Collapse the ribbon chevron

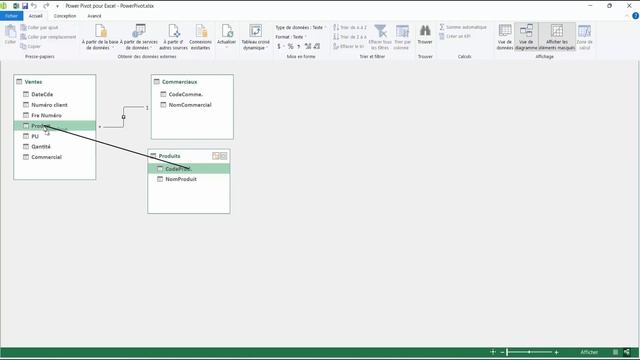coord(627,16)
